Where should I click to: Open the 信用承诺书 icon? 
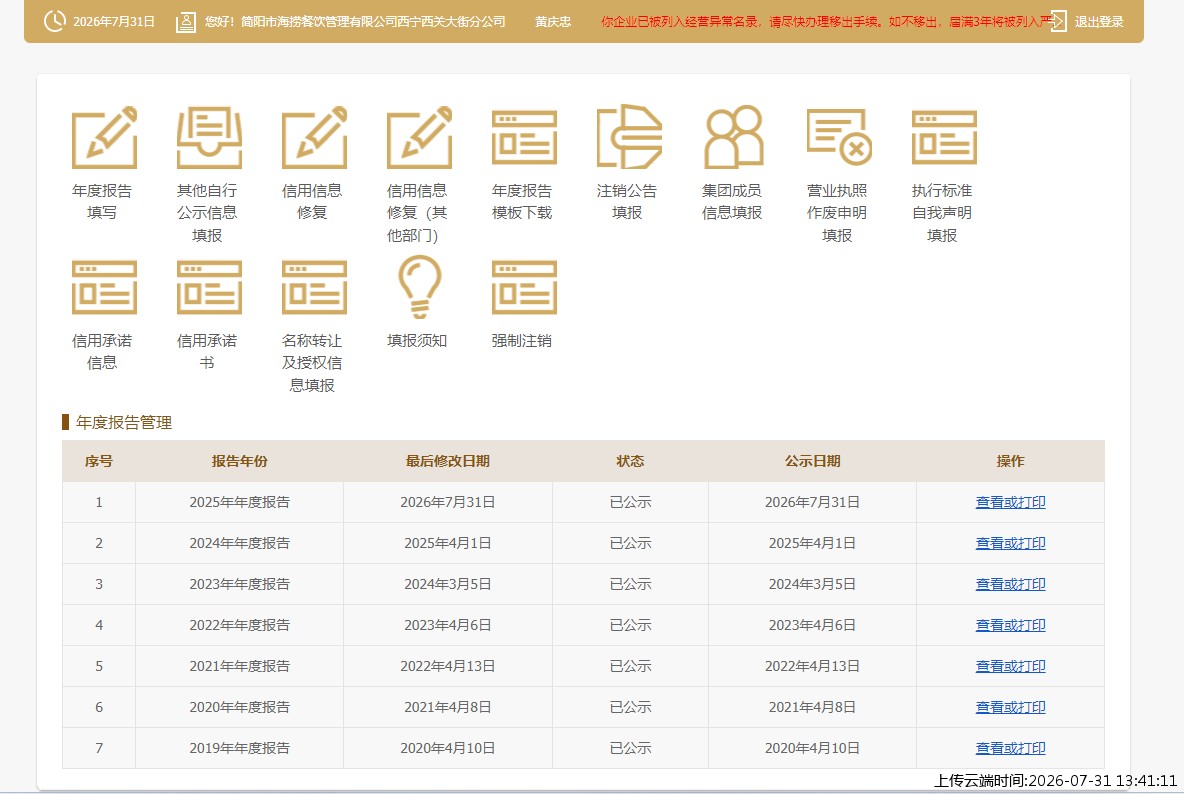209,287
